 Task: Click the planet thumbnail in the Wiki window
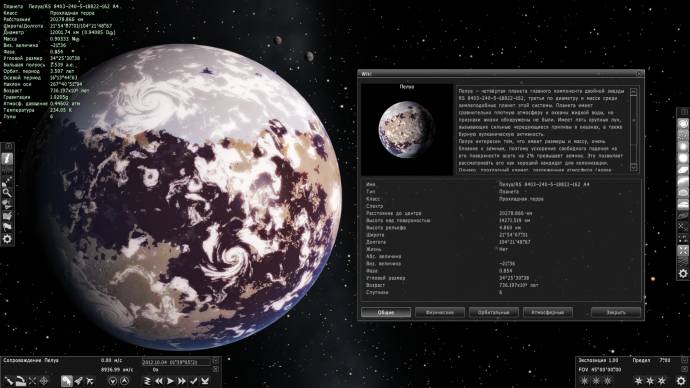tap(407, 129)
